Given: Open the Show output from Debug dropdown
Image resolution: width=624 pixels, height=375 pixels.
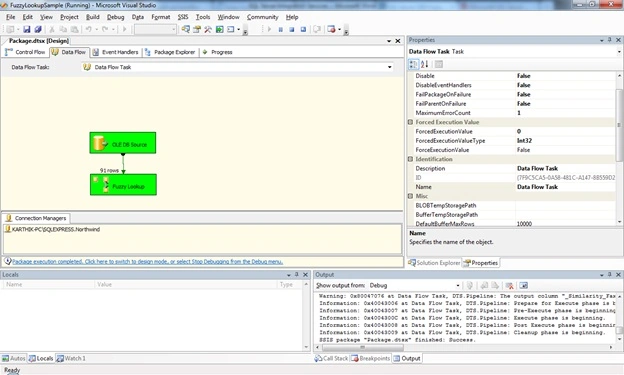Looking at the screenshot, I should pos(458,285).
